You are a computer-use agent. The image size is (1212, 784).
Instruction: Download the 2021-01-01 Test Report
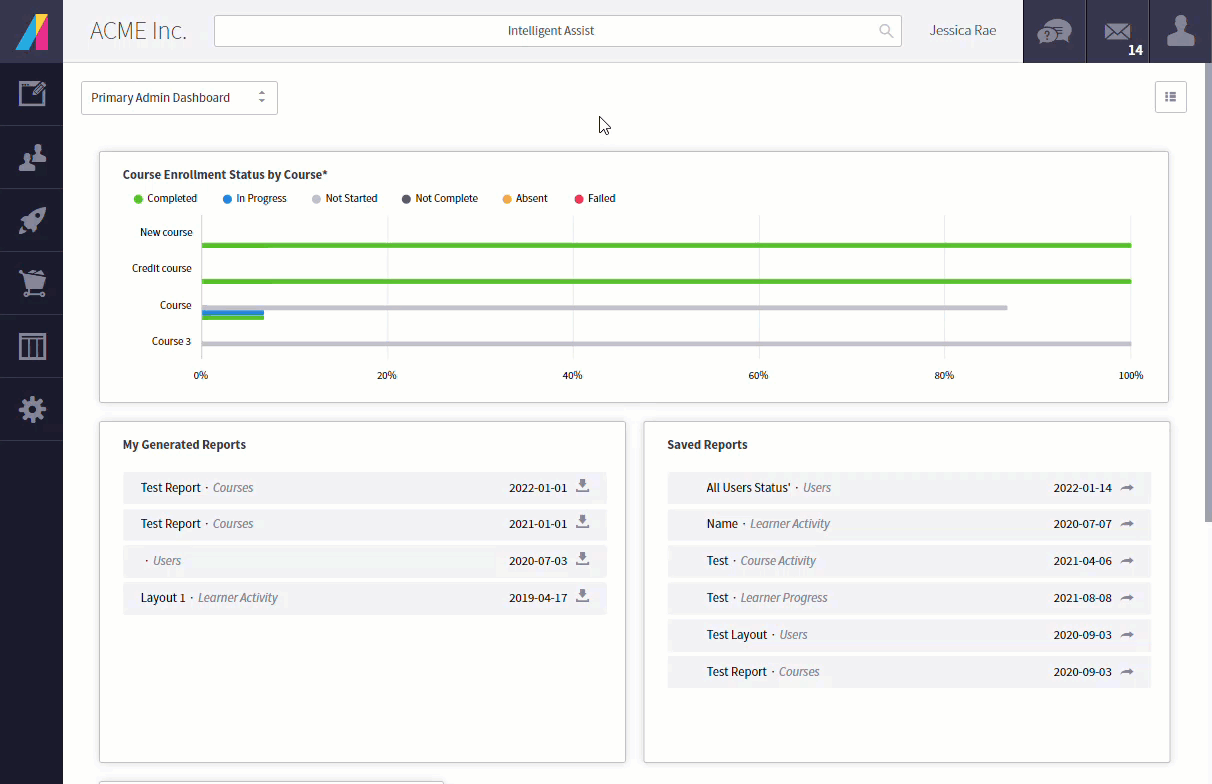[x=582, y=523]
